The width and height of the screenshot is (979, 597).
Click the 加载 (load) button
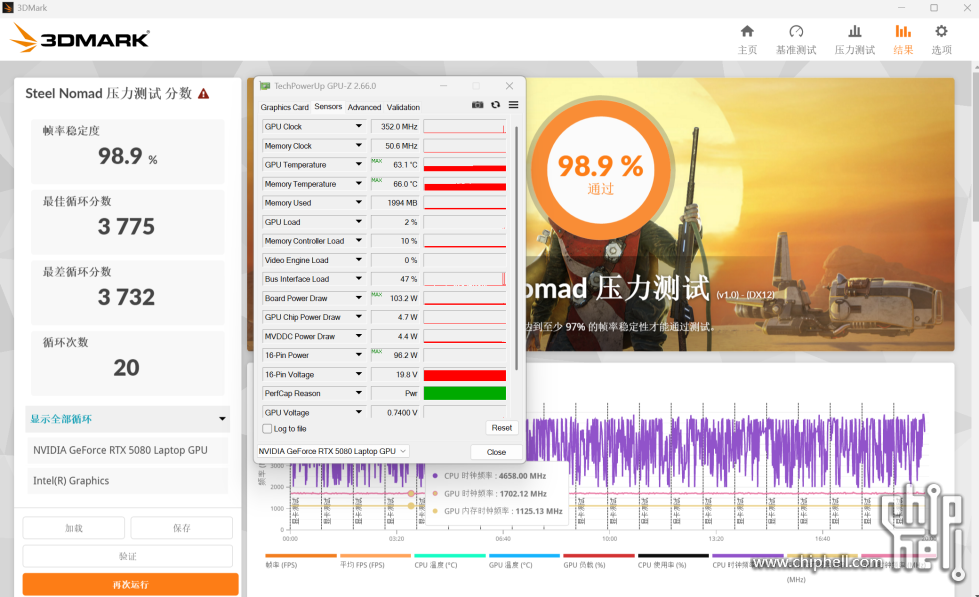click(x=74, y=528)
